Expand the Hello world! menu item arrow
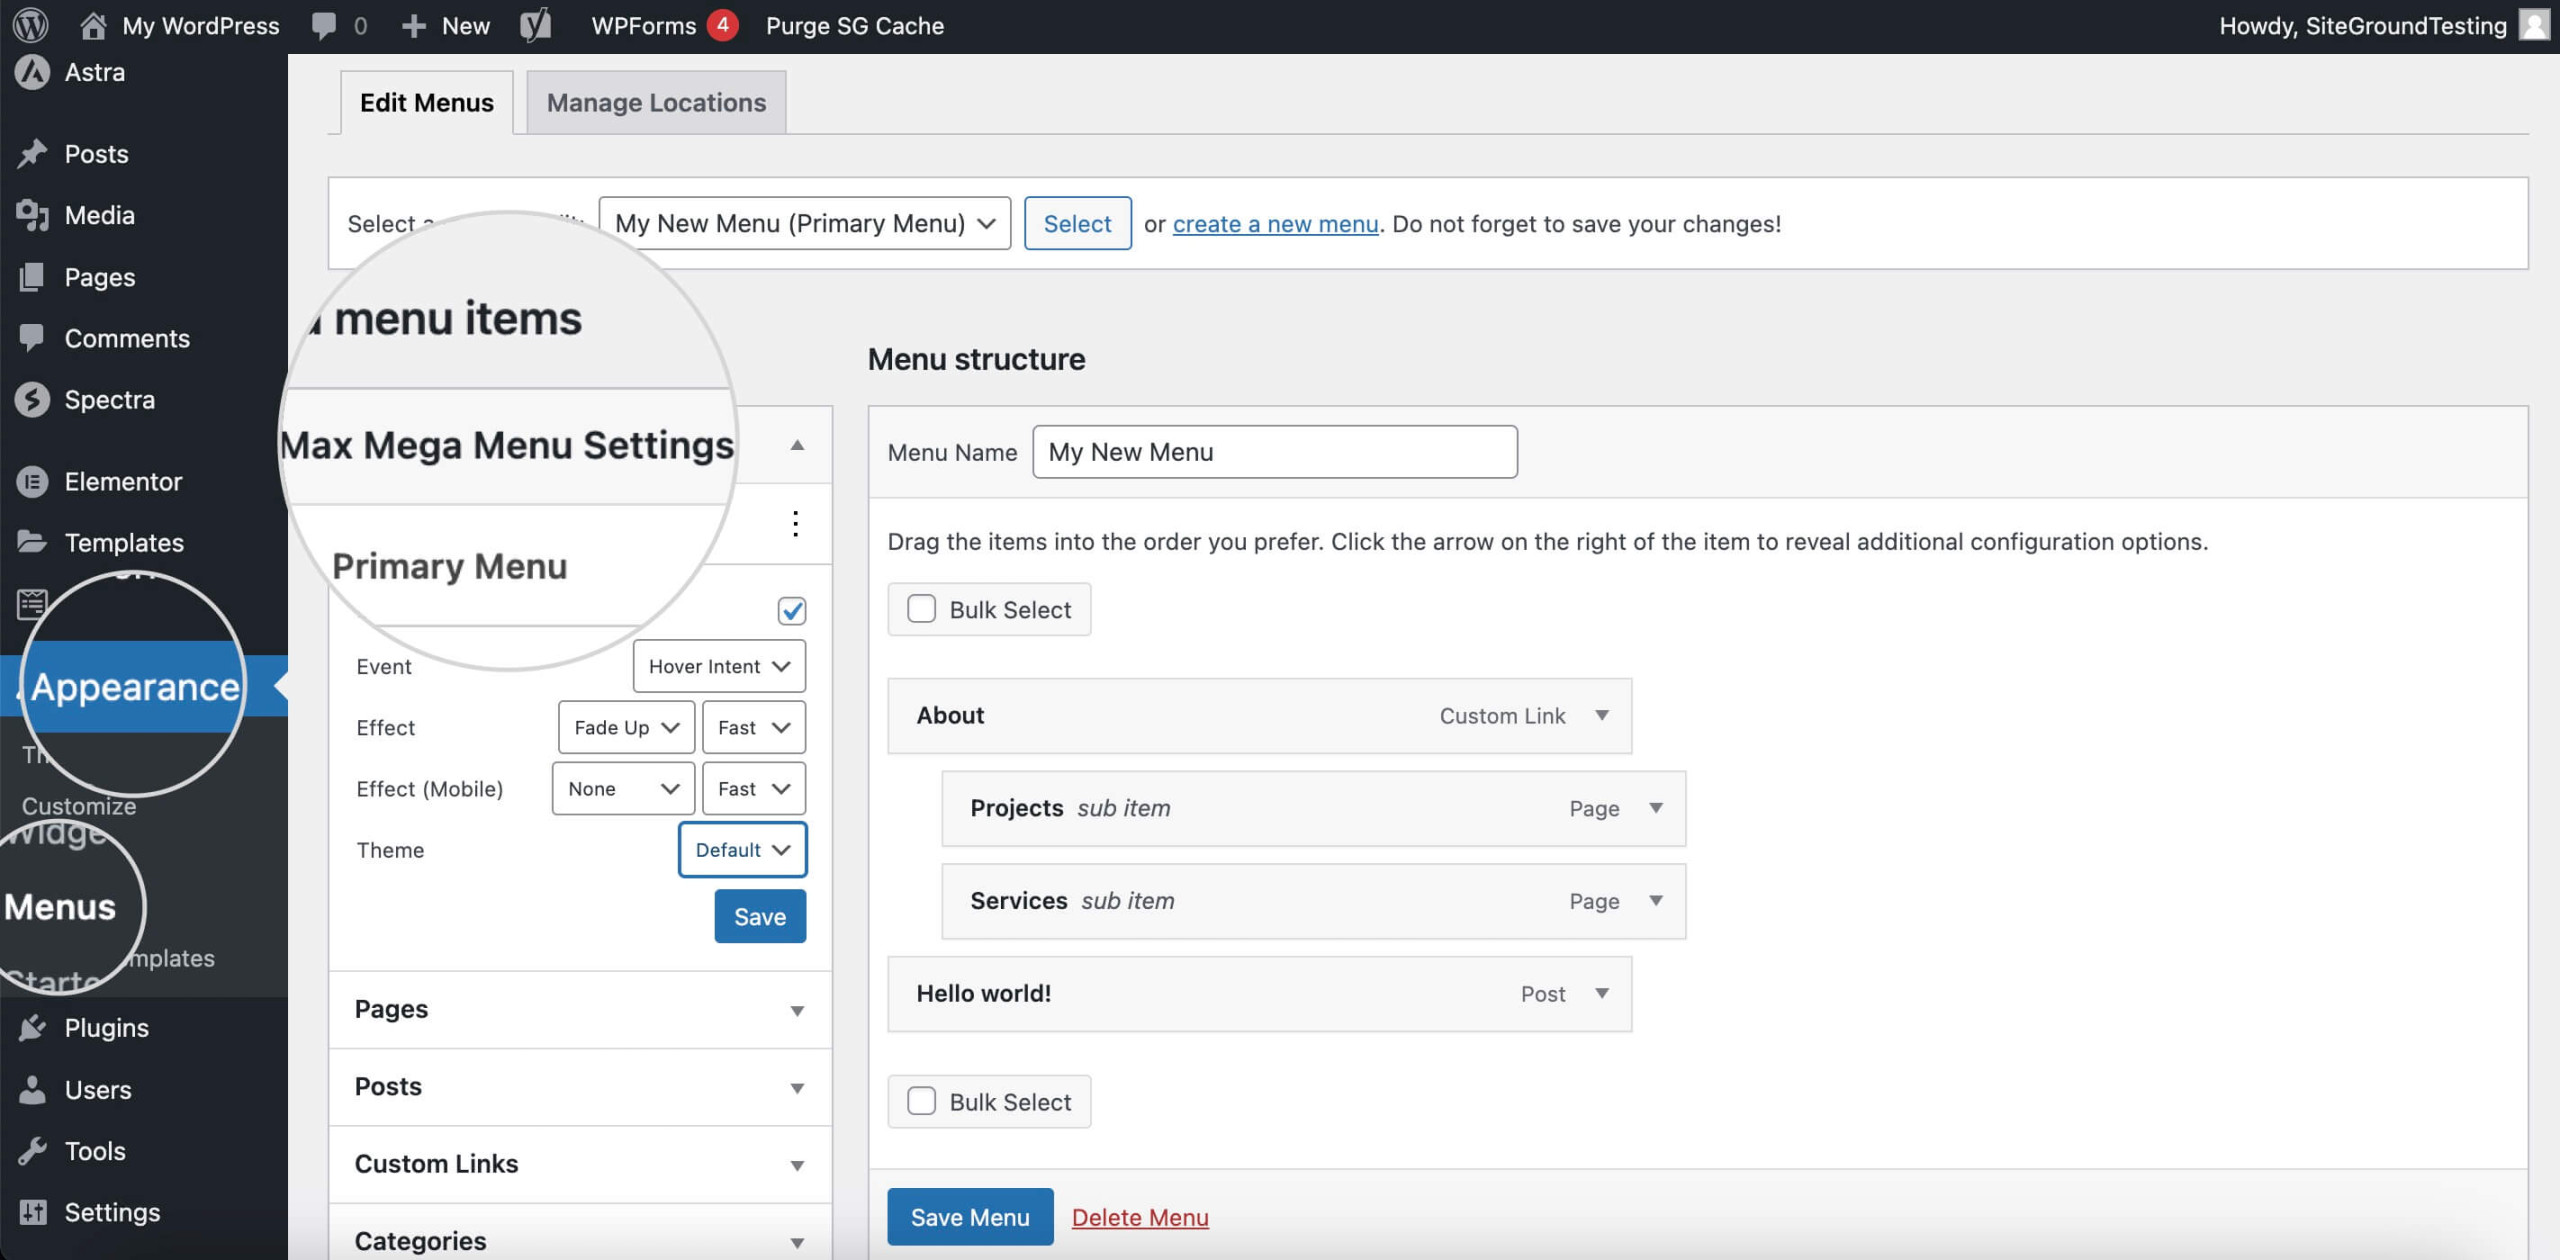Viewport: 2560px width, 1260px height. pyautogui.click(x=1602, y=993)
